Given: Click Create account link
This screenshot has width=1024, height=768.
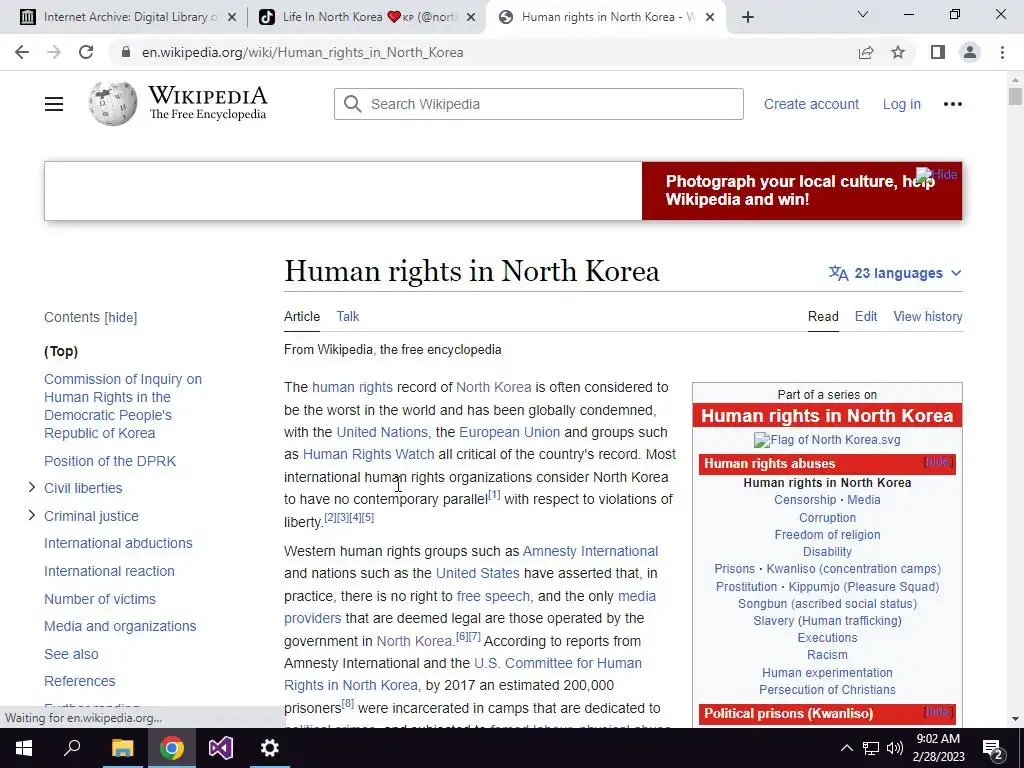Looking at the screenshot, I should pos(811,104).
